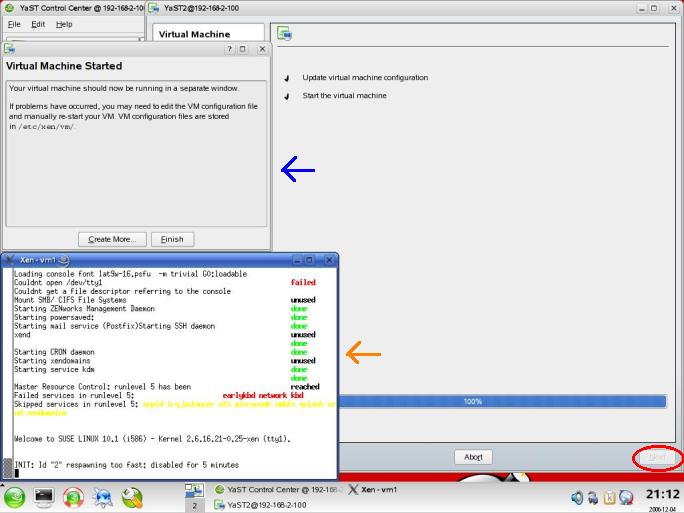Click the help question mark in dialog titlebar
This screenshot has height=513, width=684.
(x=229, y=49)
